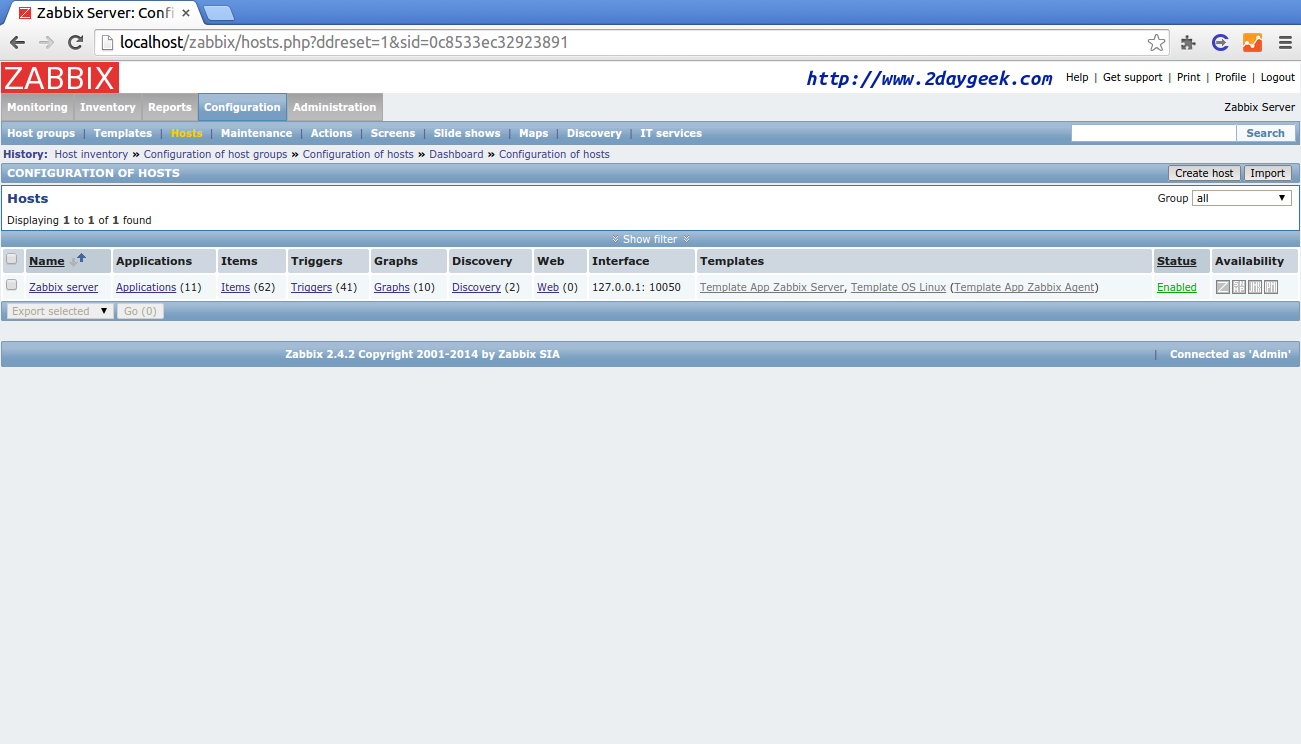Screen dimensions: 1301x744
Task: Click the blue C arrow extension icon
Action: click(x=1220, y=42)
